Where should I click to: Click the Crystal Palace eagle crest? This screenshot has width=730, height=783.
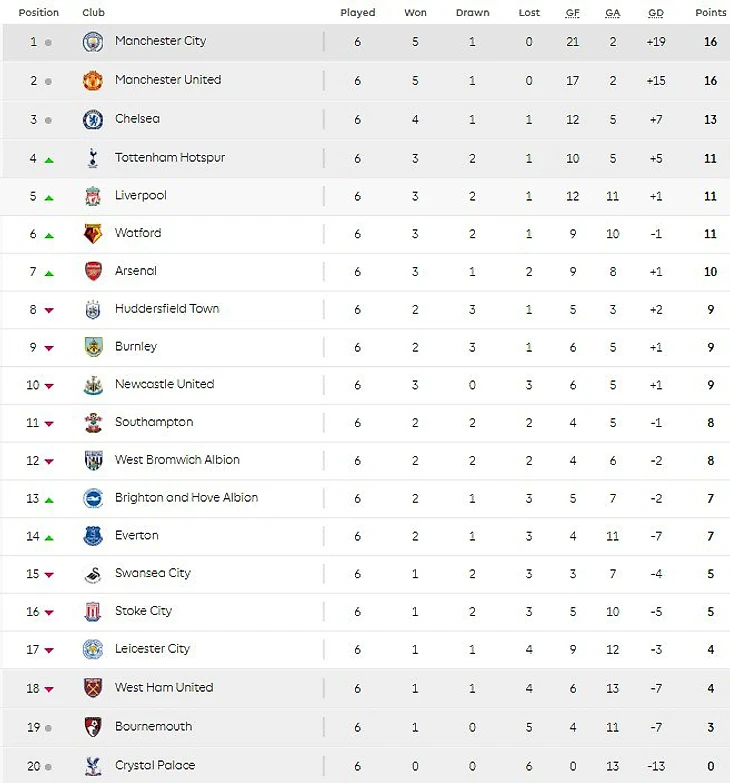pyautogui.click(x=93, y=766)
